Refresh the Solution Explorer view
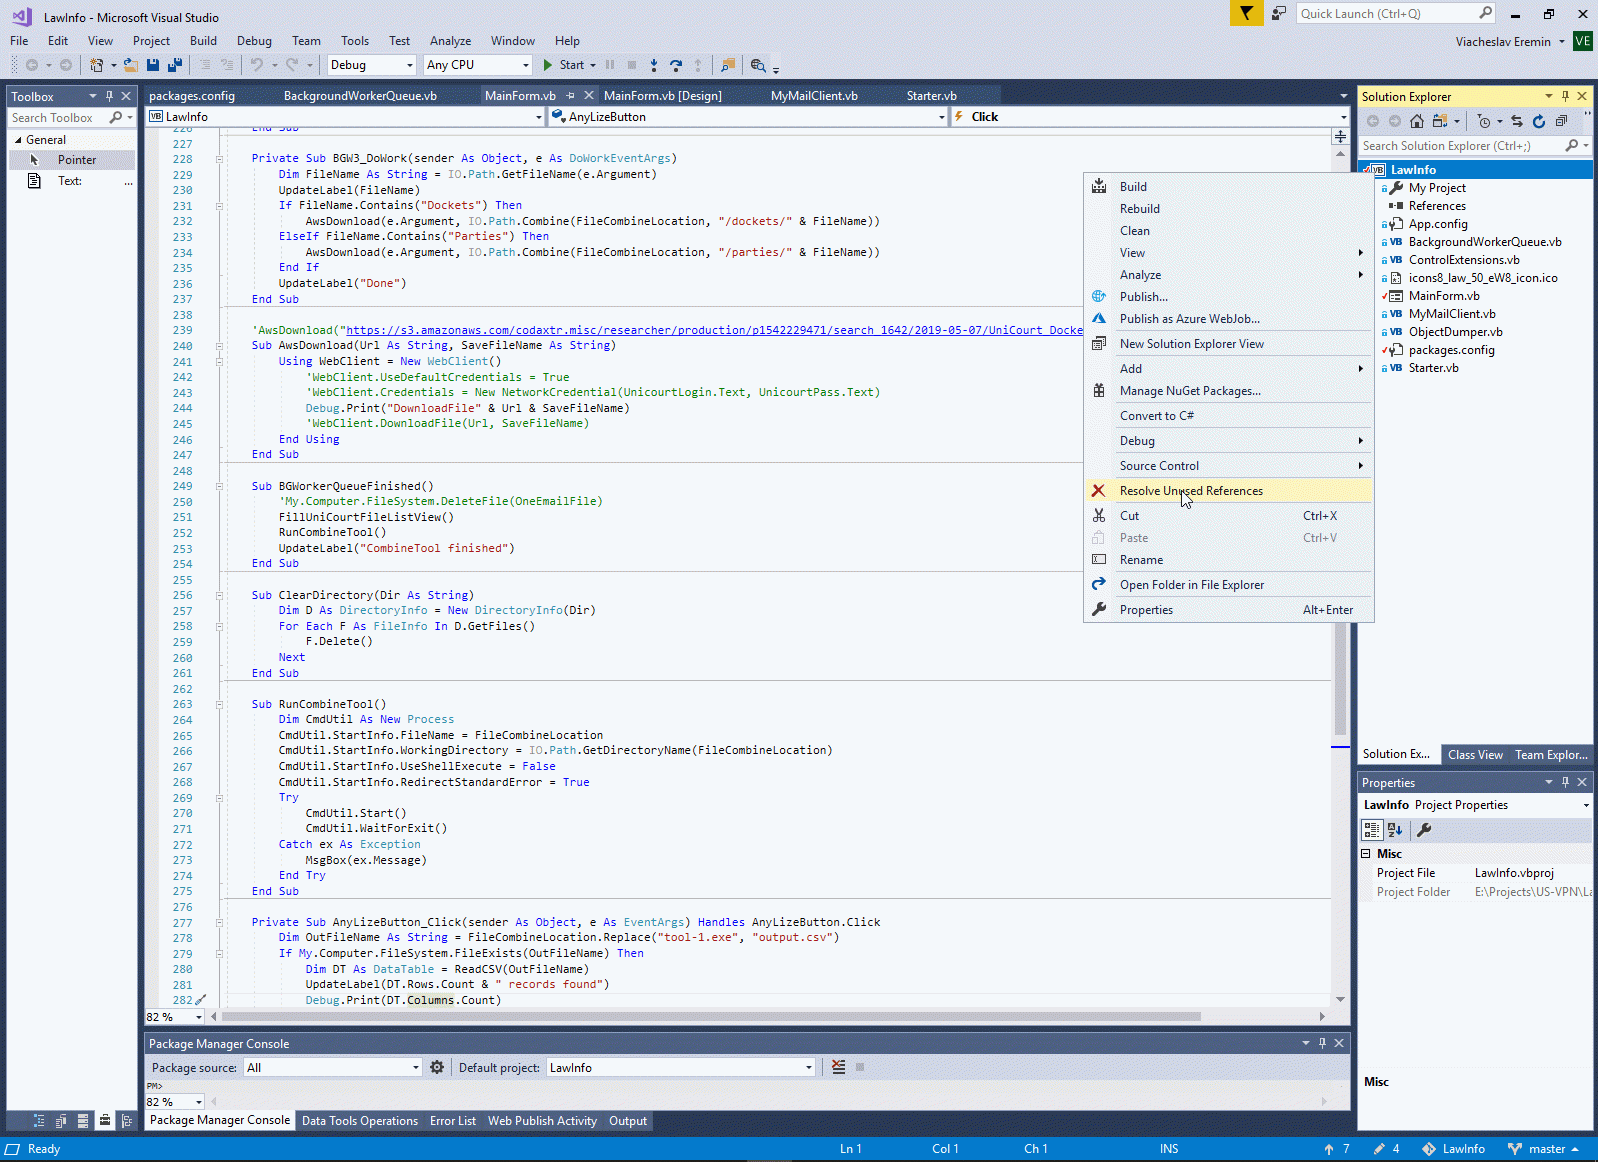The height and width of the screenshot is (1162, 1598). pyautogui.click(x=1539, y=121)
